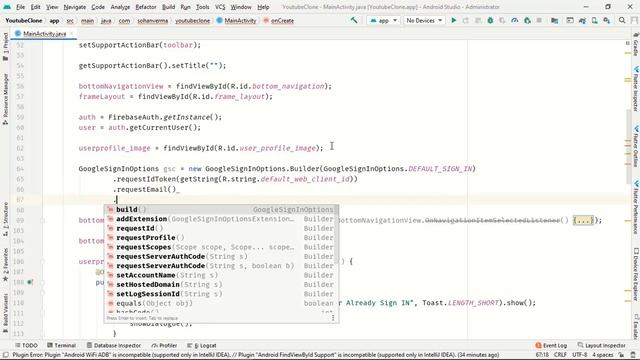
Task: Click the Apply Changes and Restart Activity icon
Action: [466, 20]
